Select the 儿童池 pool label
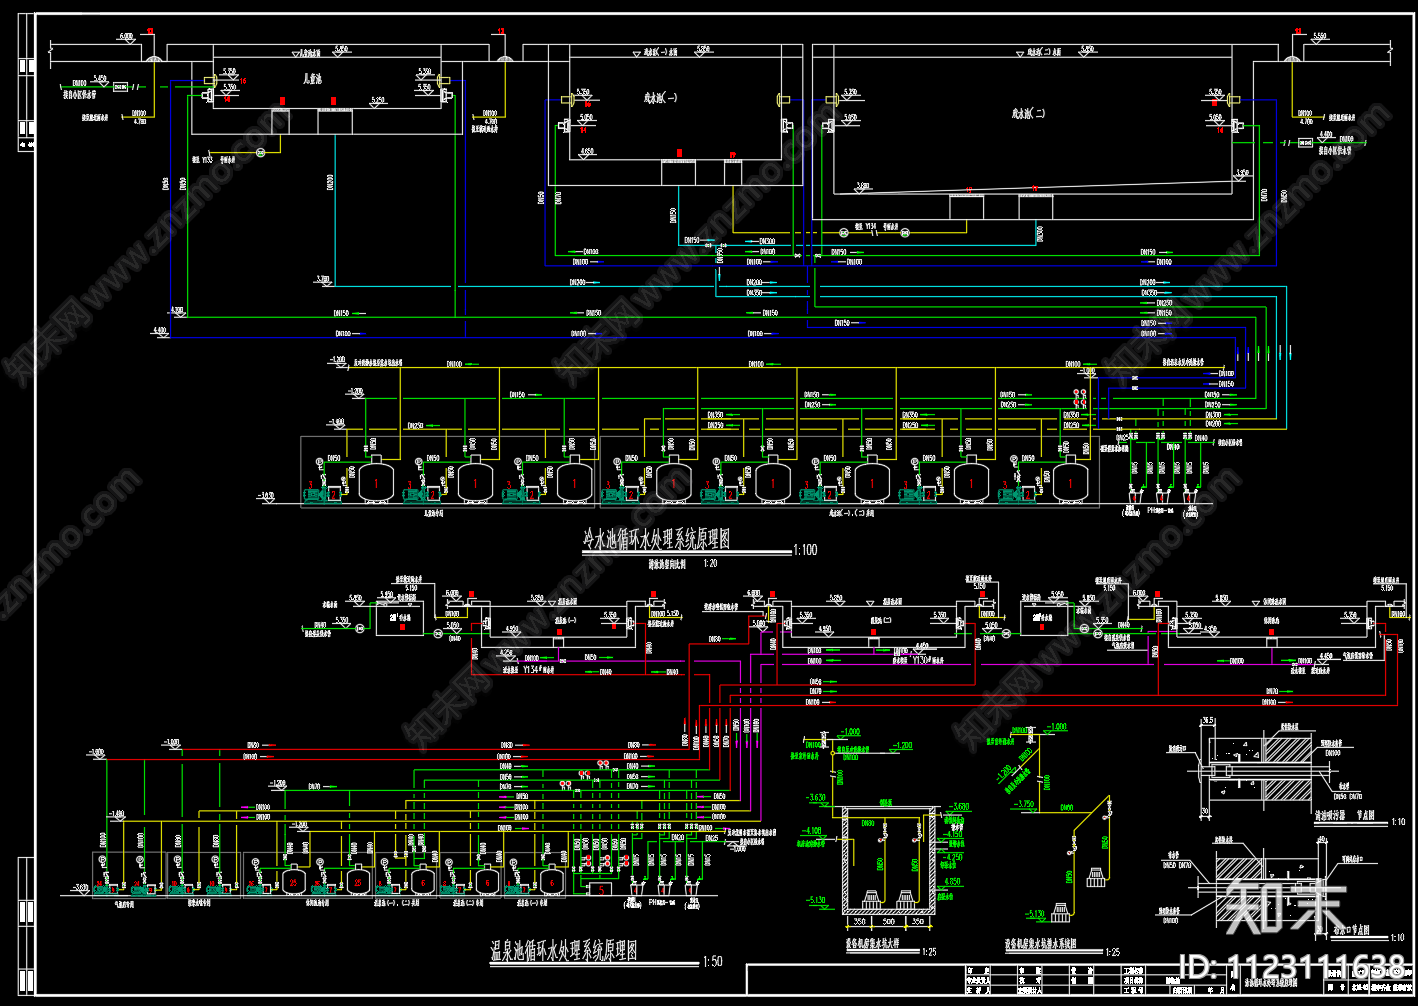This screenshot has height=1006, width=1418. (x=313, y=80)
